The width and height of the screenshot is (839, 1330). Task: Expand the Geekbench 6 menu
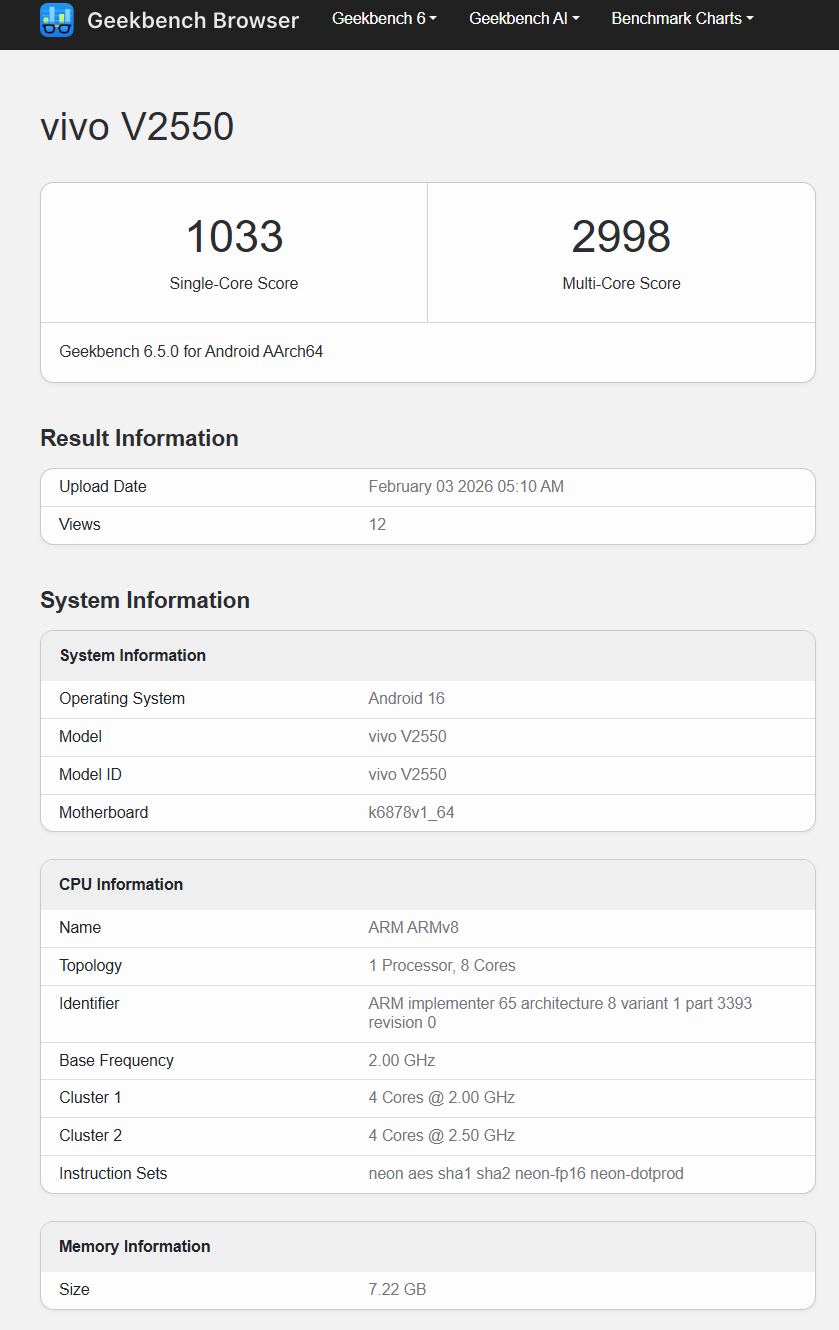click(x=384, y=19)
